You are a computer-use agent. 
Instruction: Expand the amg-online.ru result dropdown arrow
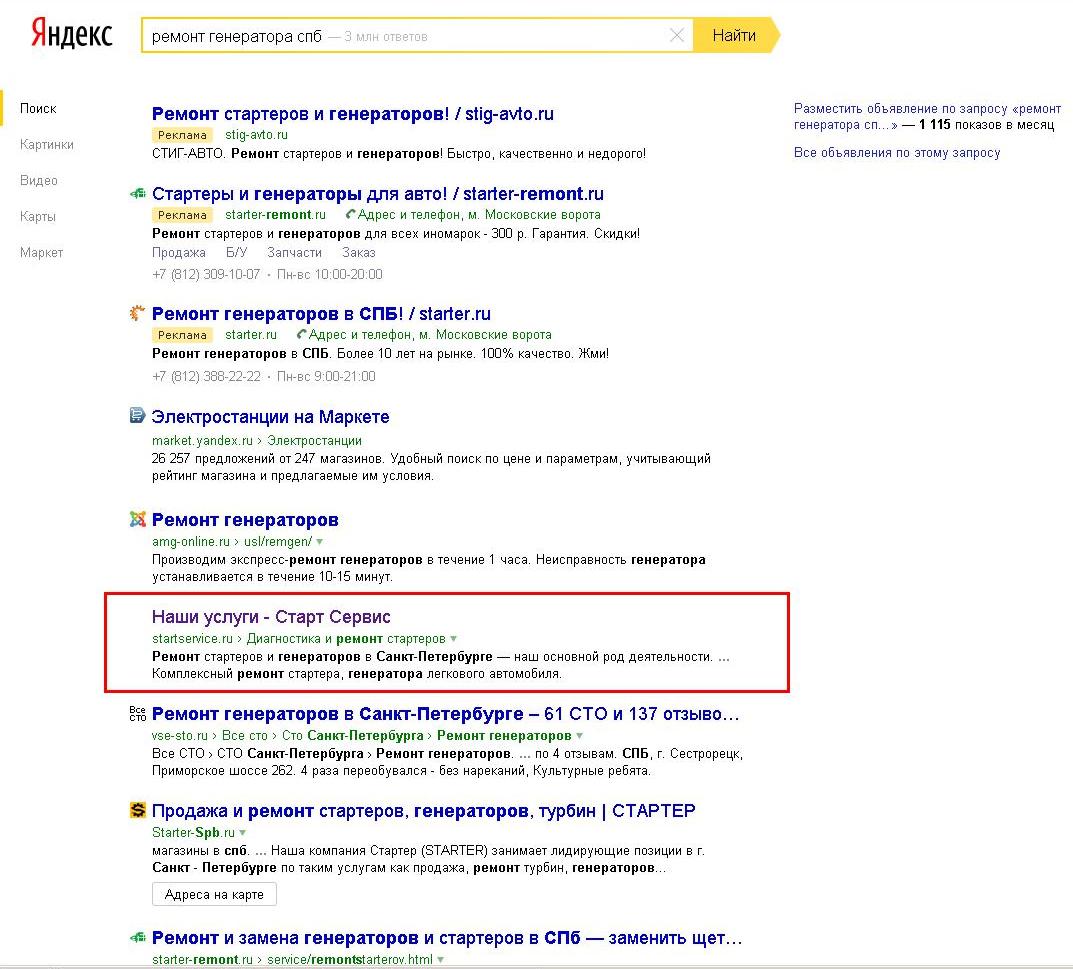tap(320, 541)
